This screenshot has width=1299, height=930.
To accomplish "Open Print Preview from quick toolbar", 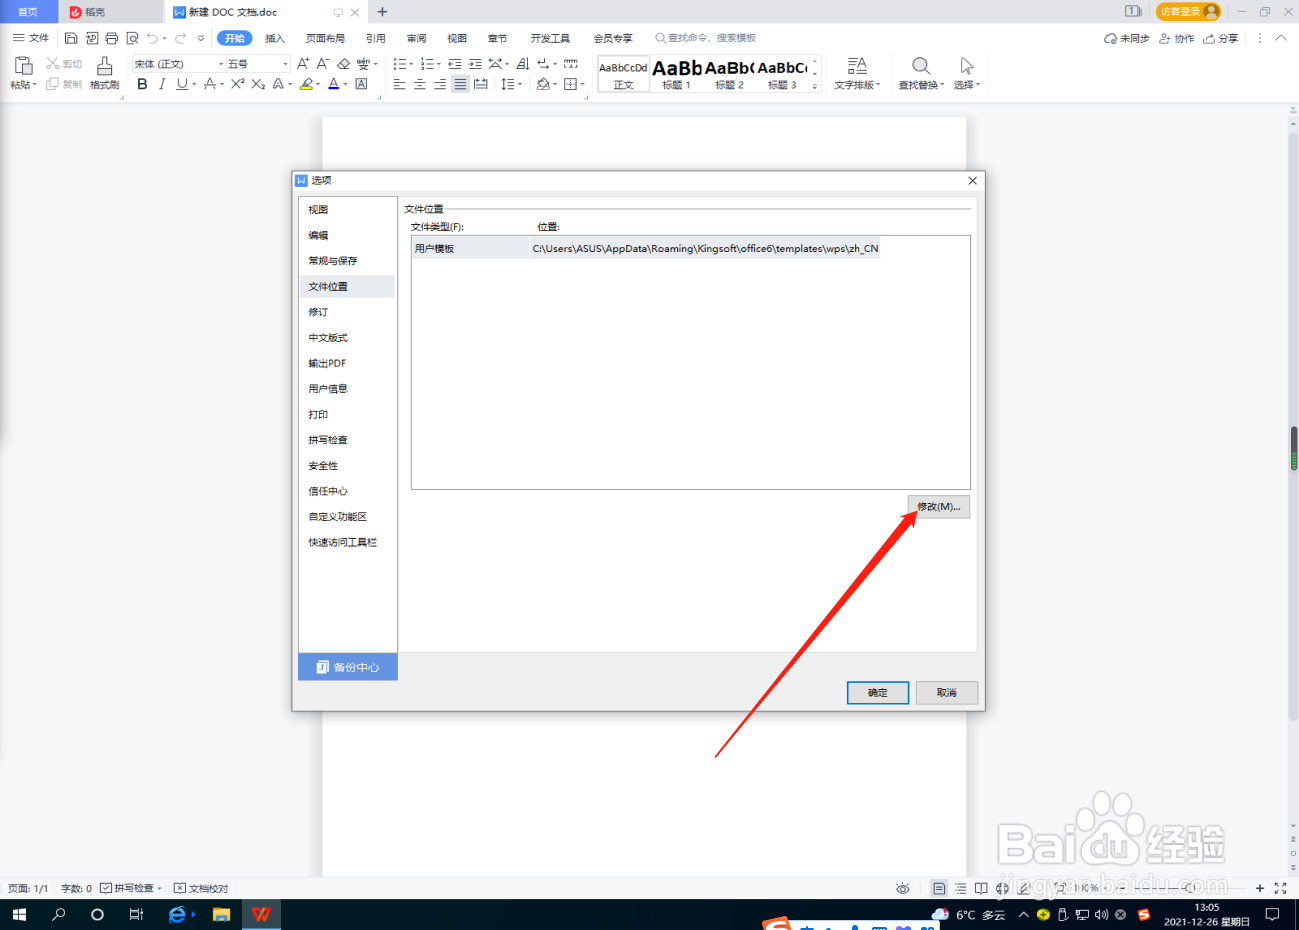I will [132, 38].
